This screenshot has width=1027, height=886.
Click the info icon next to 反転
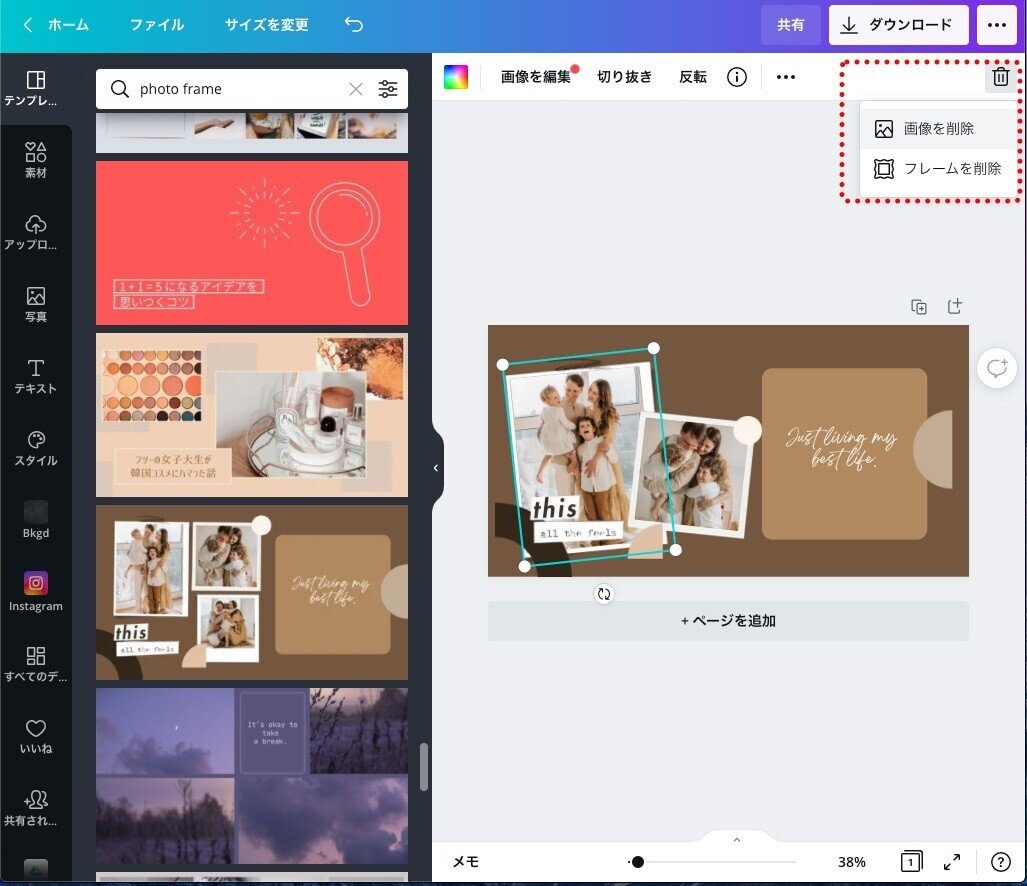pyautogui.click(x=737, y=76)
